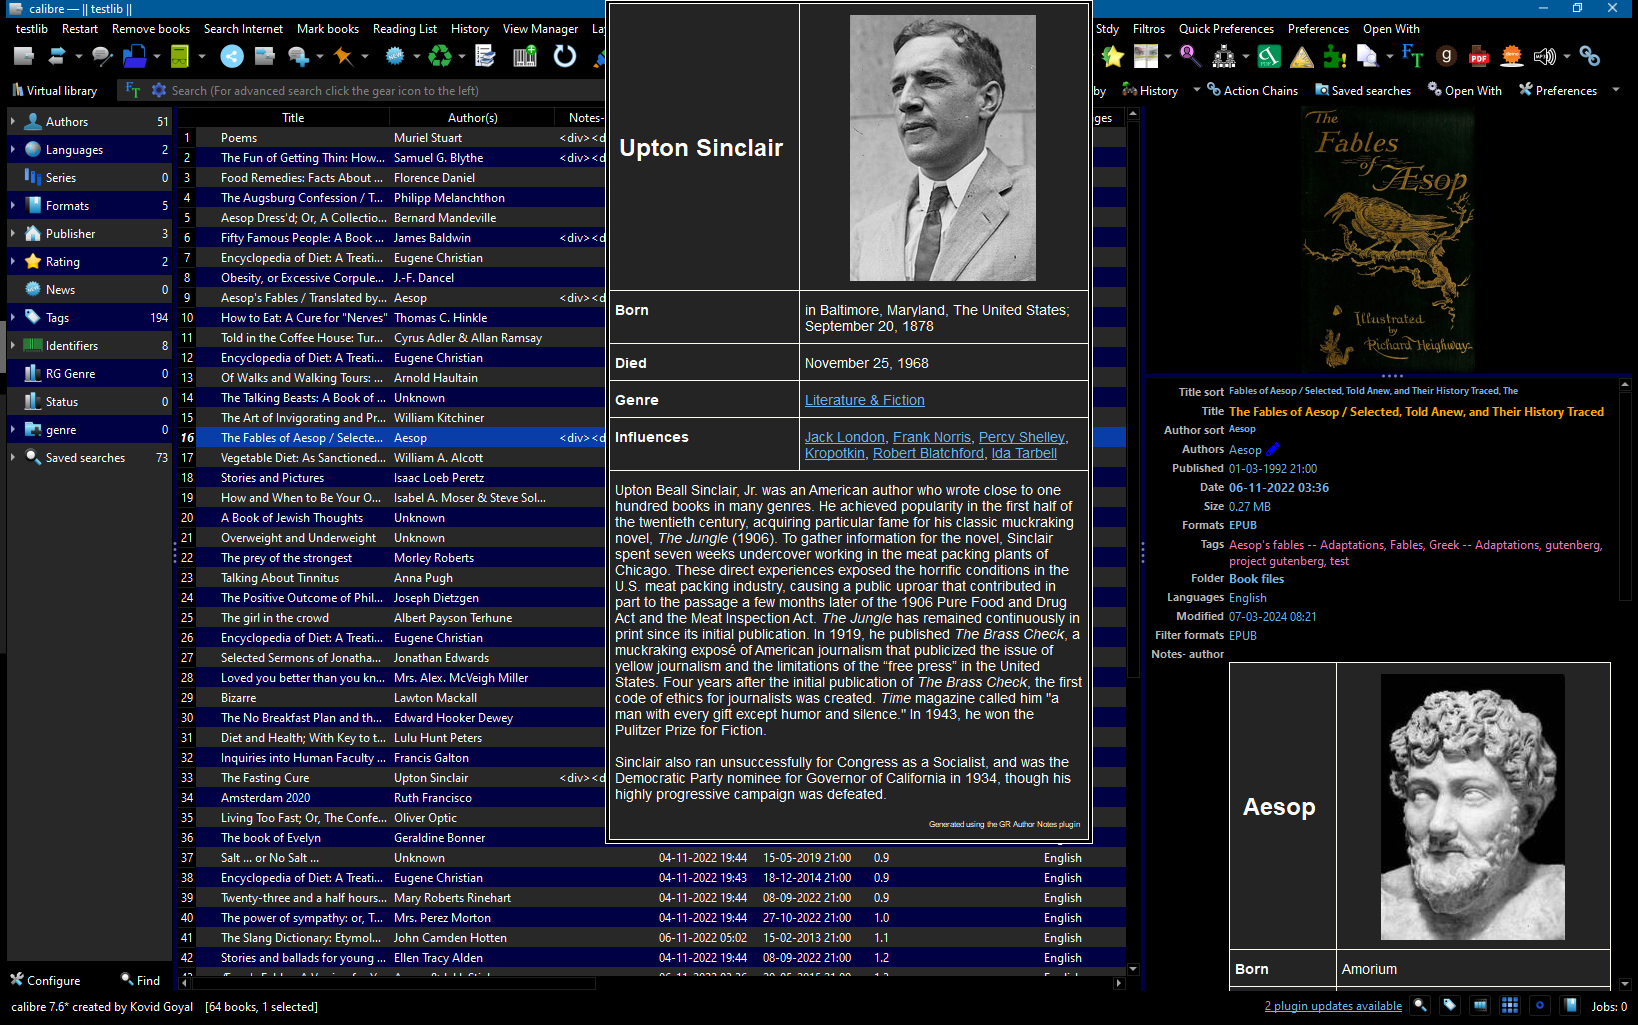This screenshot has width=1638, height=1025.
Task: Expand the Publisher category
Action: tap(13, 233)
